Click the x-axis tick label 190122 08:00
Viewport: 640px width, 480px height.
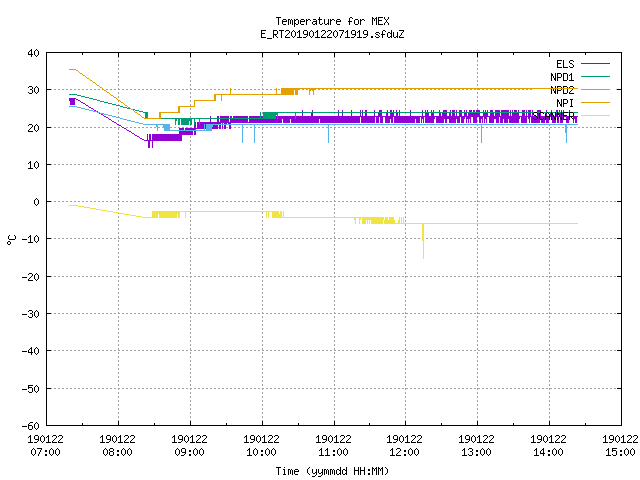click(117, 446)
